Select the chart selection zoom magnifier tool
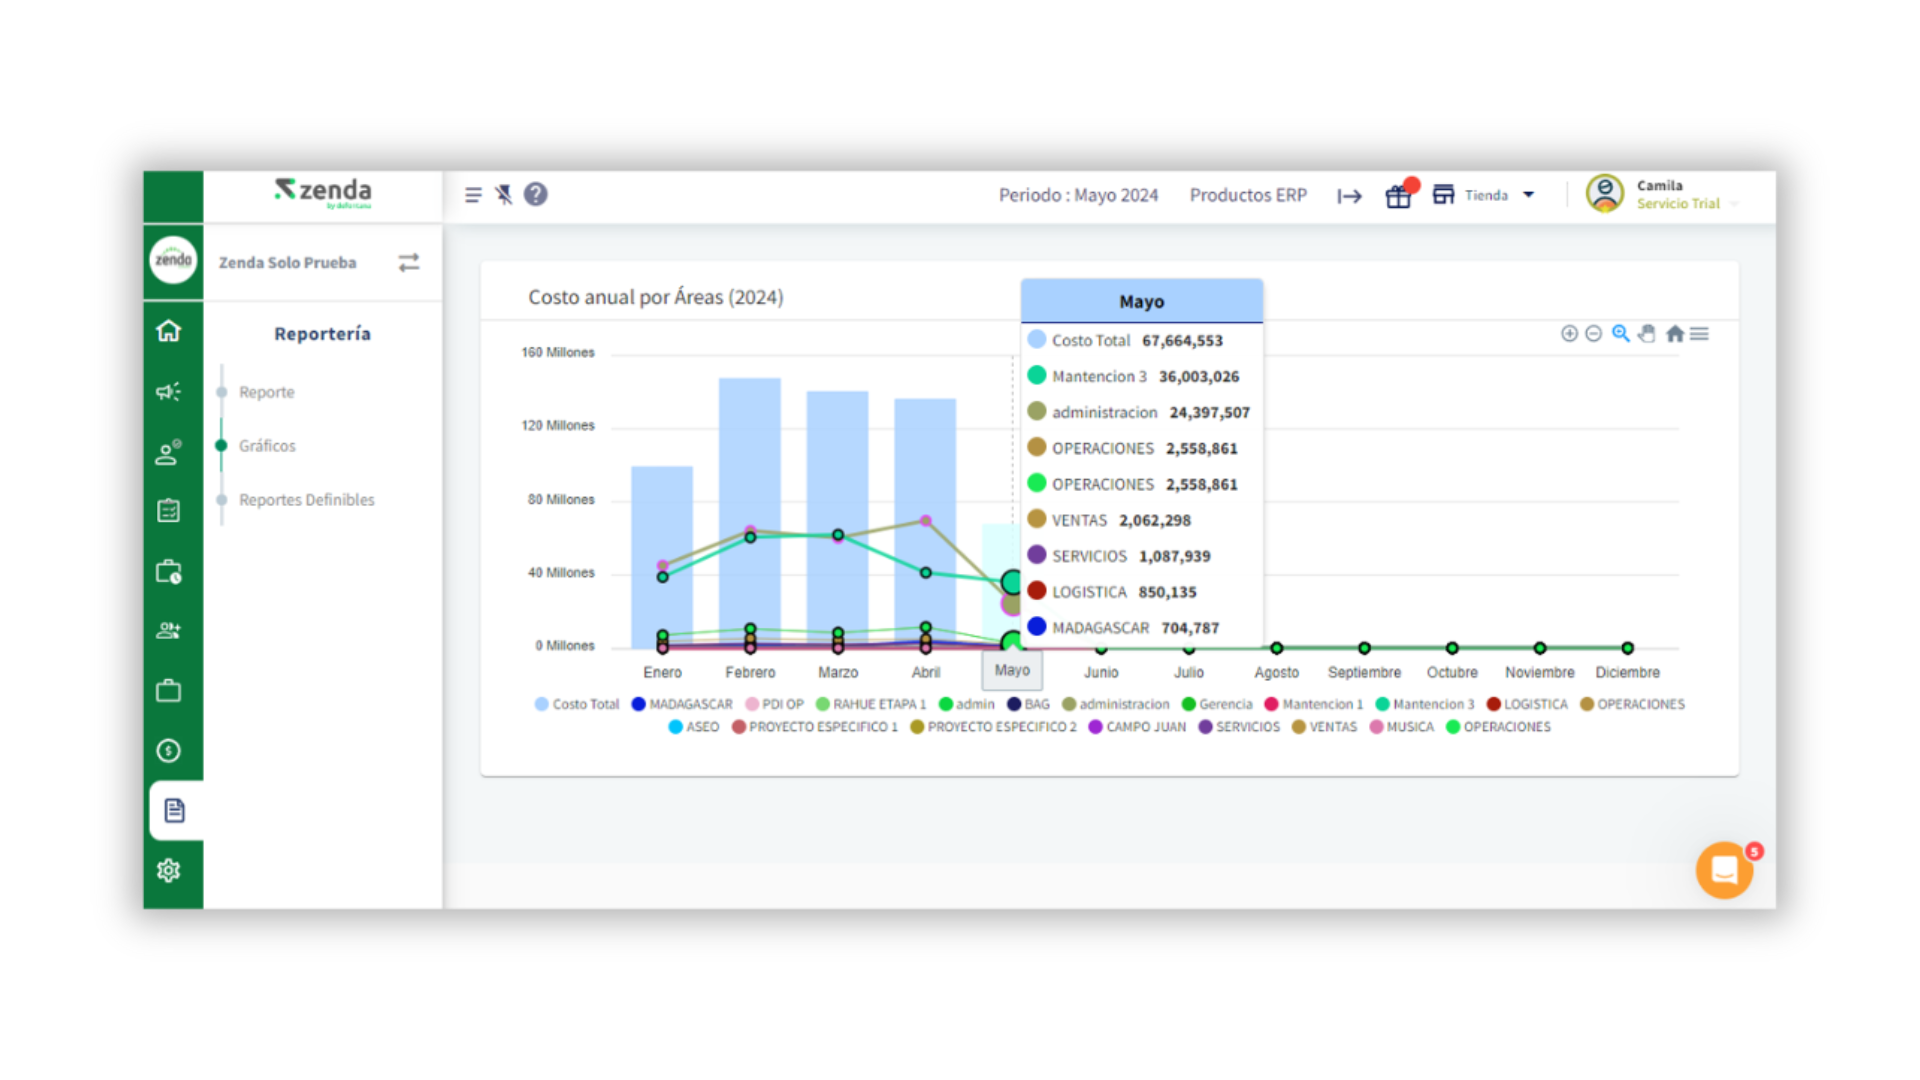 click(x=1621, y=334)
